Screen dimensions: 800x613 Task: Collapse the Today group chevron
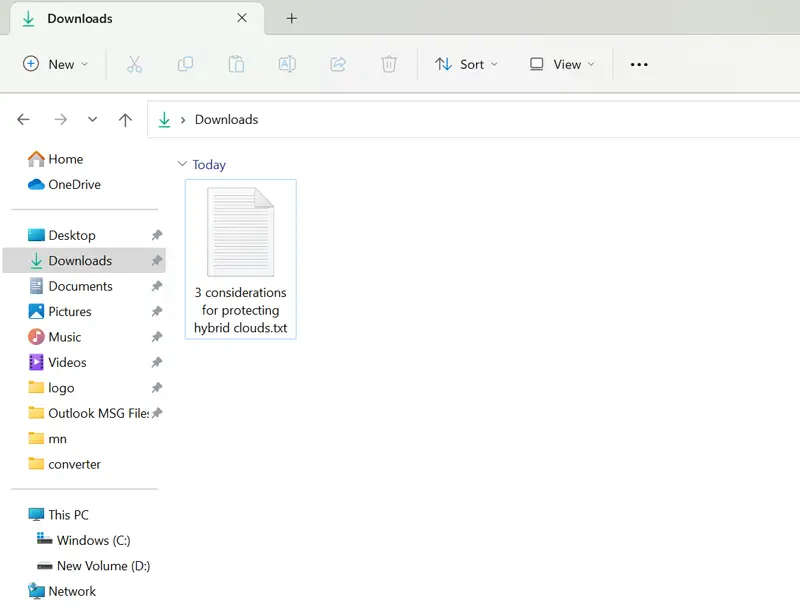click(181, 165)
